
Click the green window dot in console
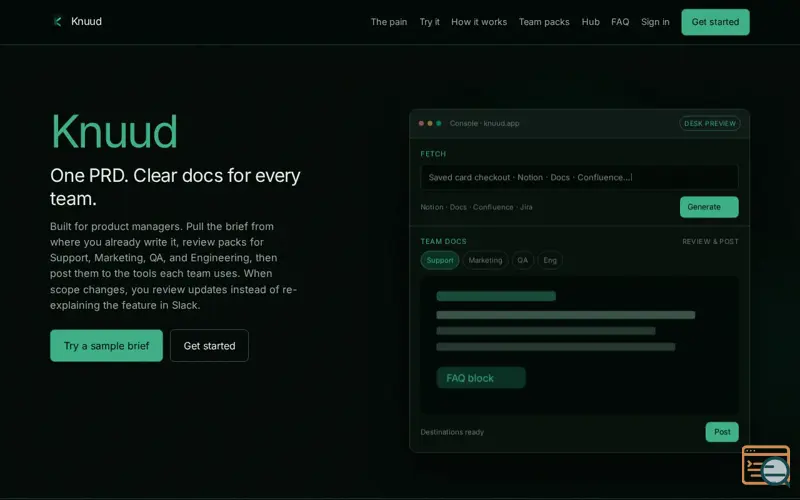click(x=439, y=123)
